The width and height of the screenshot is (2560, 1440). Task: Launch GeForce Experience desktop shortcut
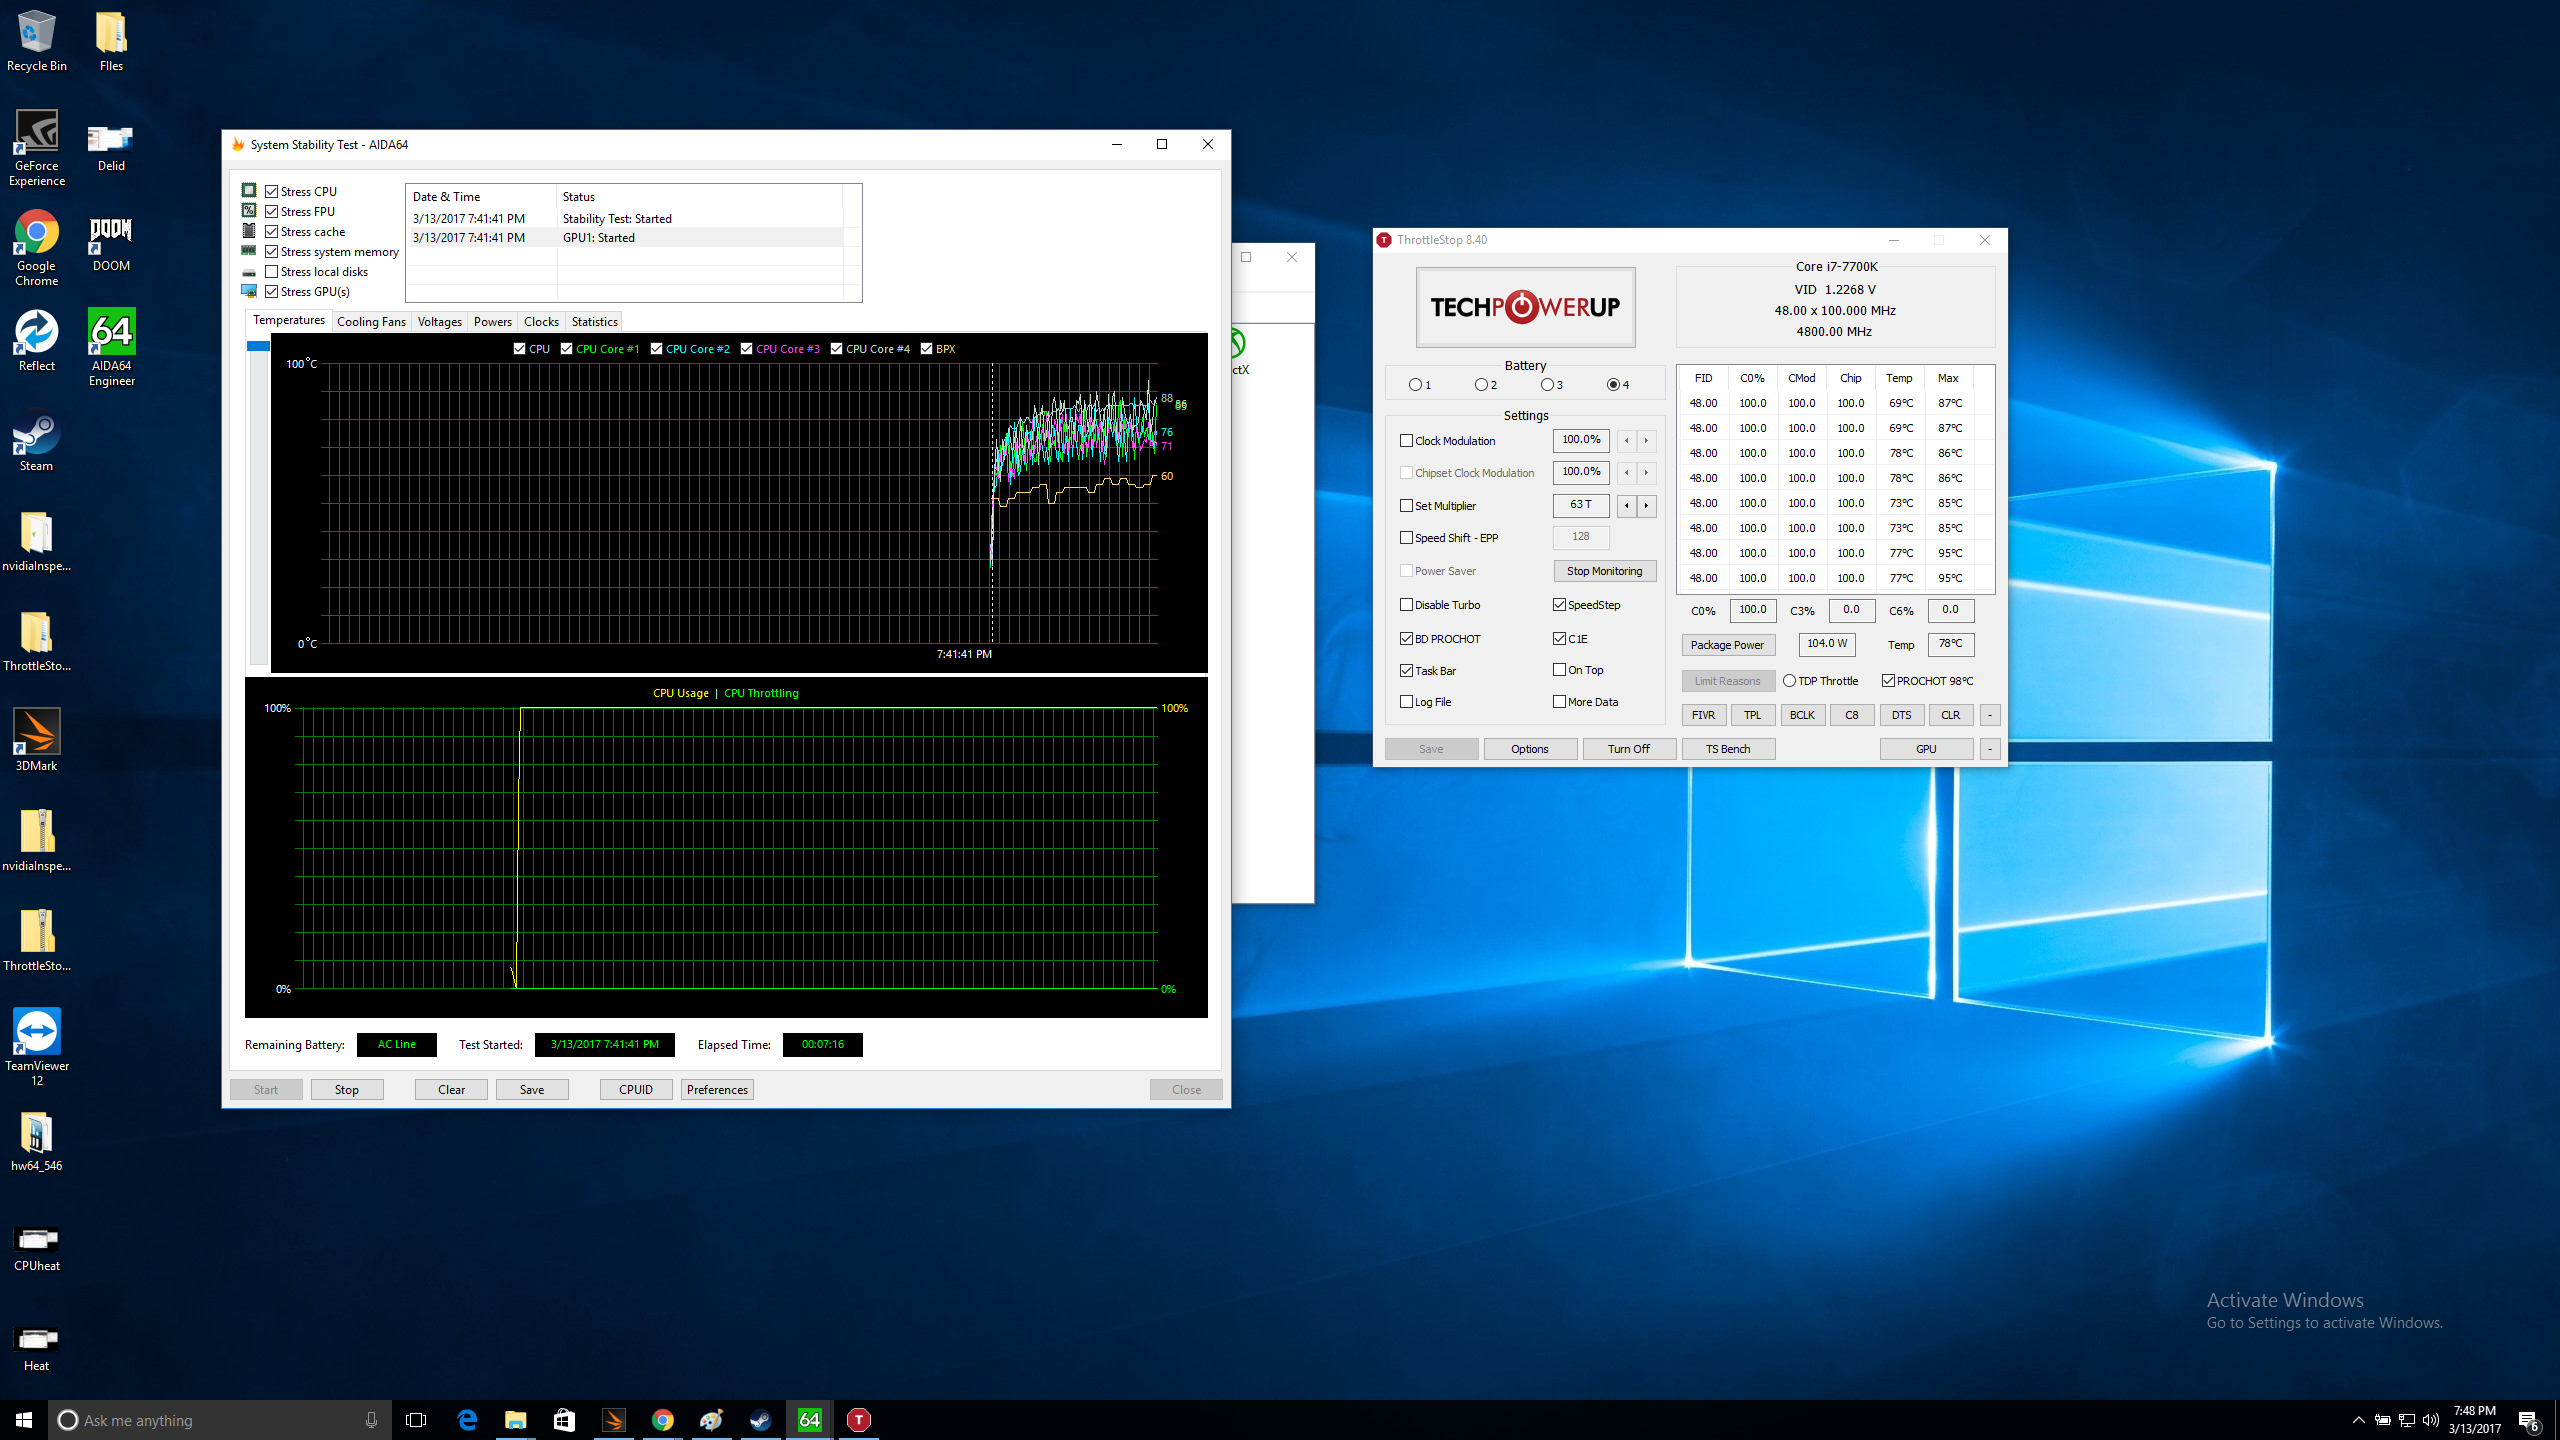point(37,148)
